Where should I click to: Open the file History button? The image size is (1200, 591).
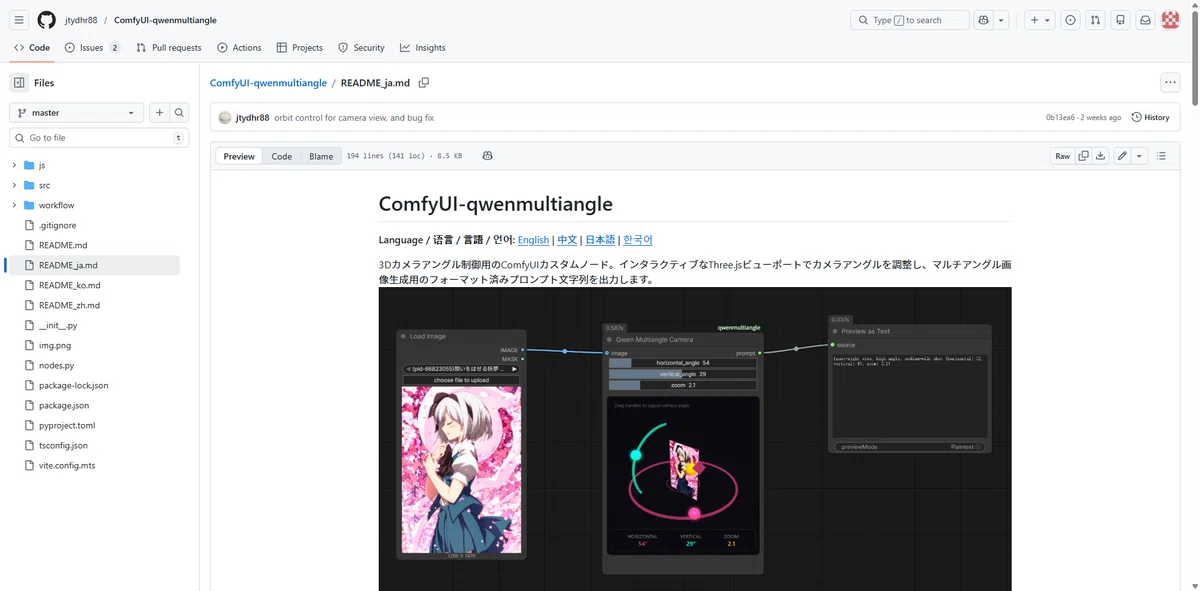[x=1151, y=118]
